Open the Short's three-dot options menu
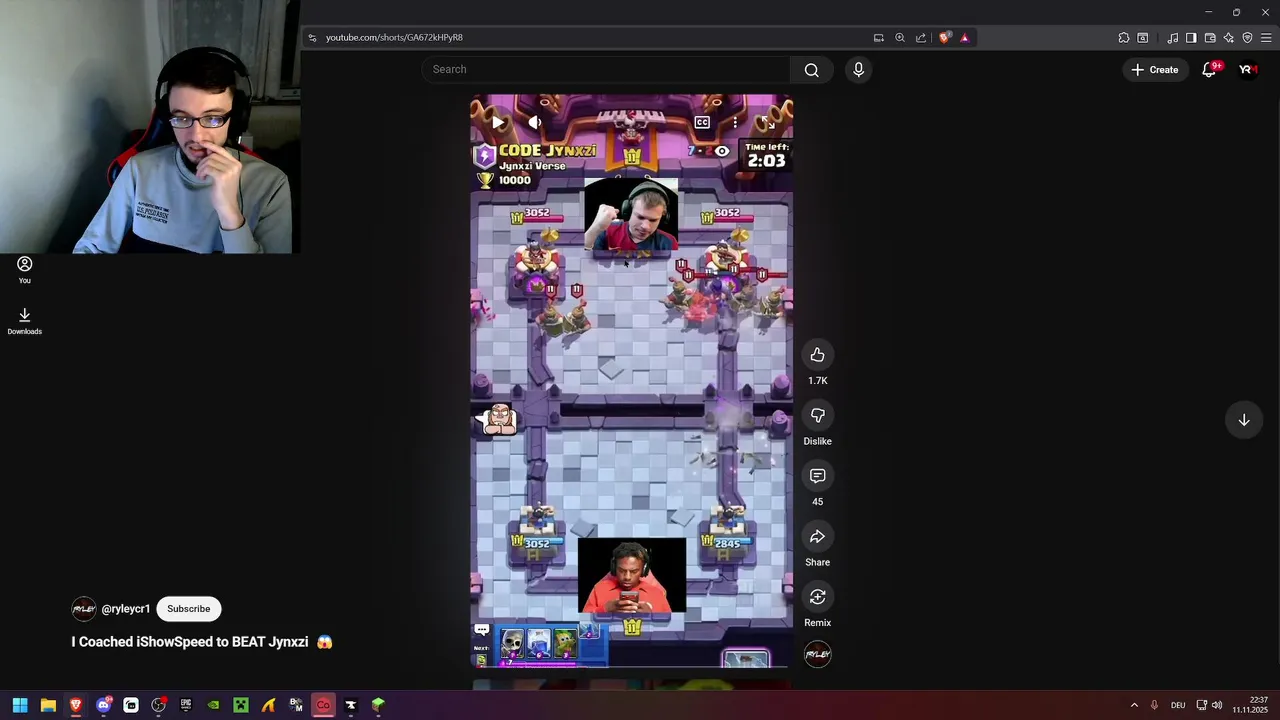The image size is (1280, 720). 735,123
